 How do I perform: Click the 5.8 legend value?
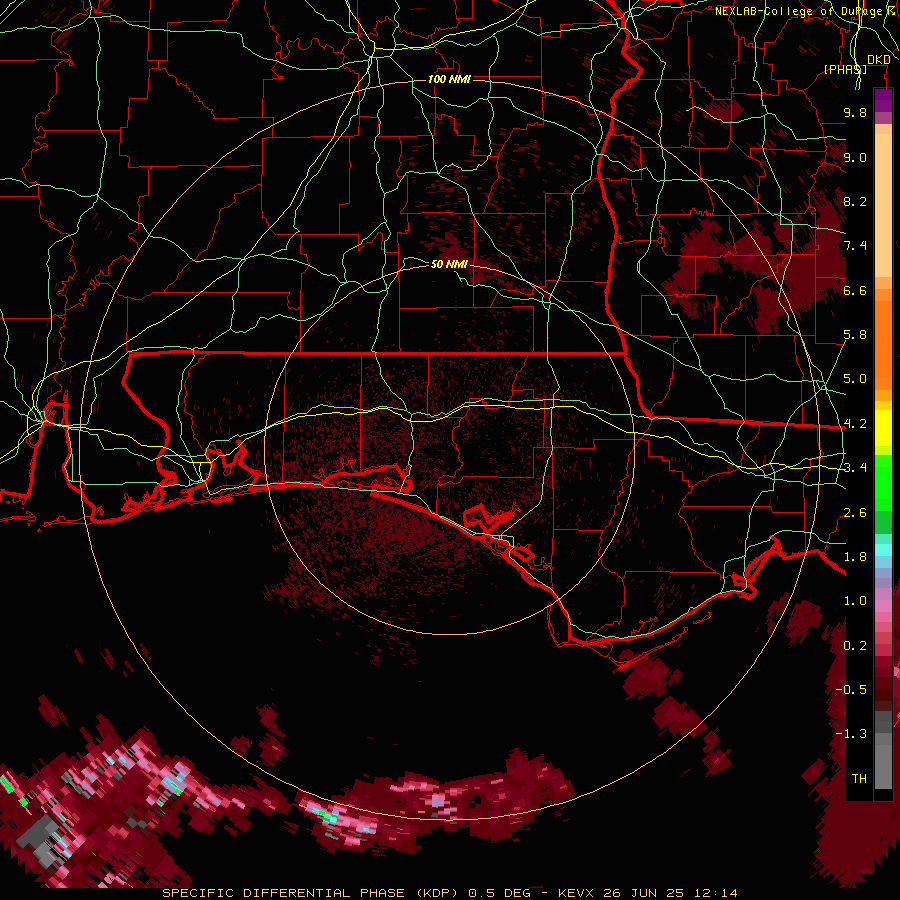[x=855, y=335]
